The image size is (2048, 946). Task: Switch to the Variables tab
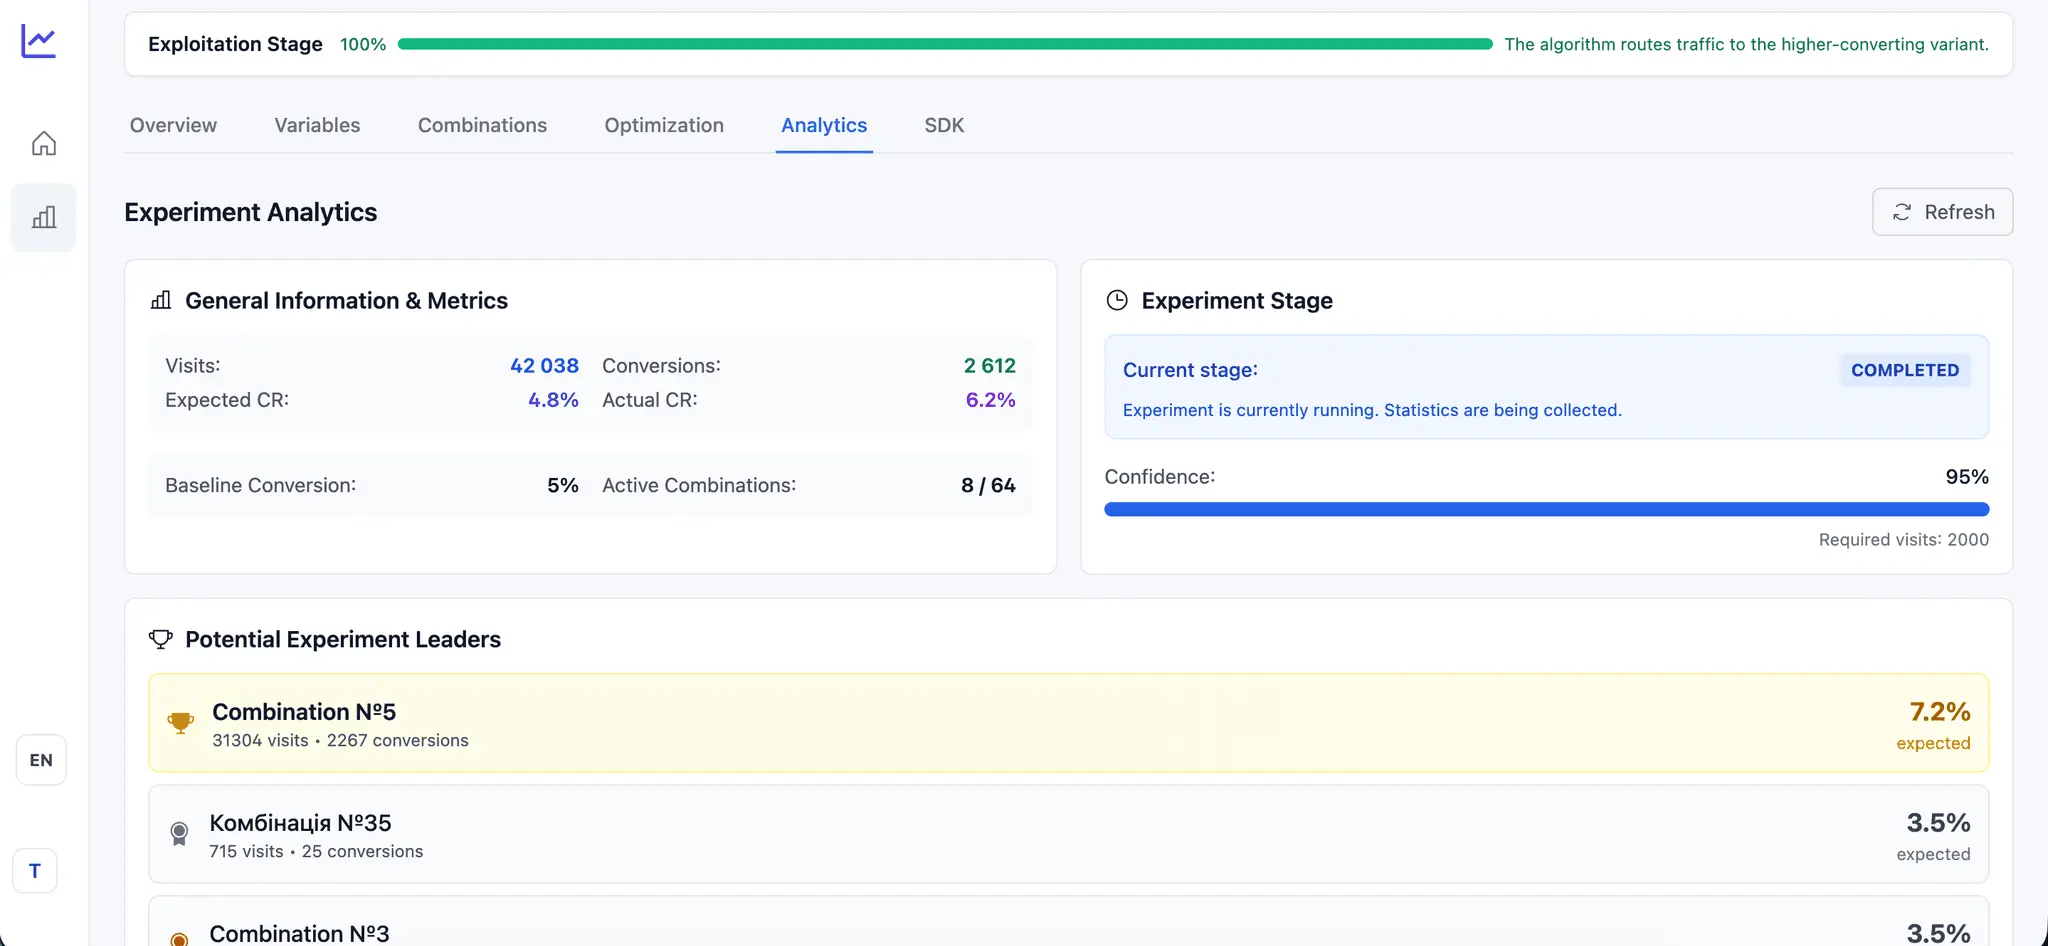317,125
